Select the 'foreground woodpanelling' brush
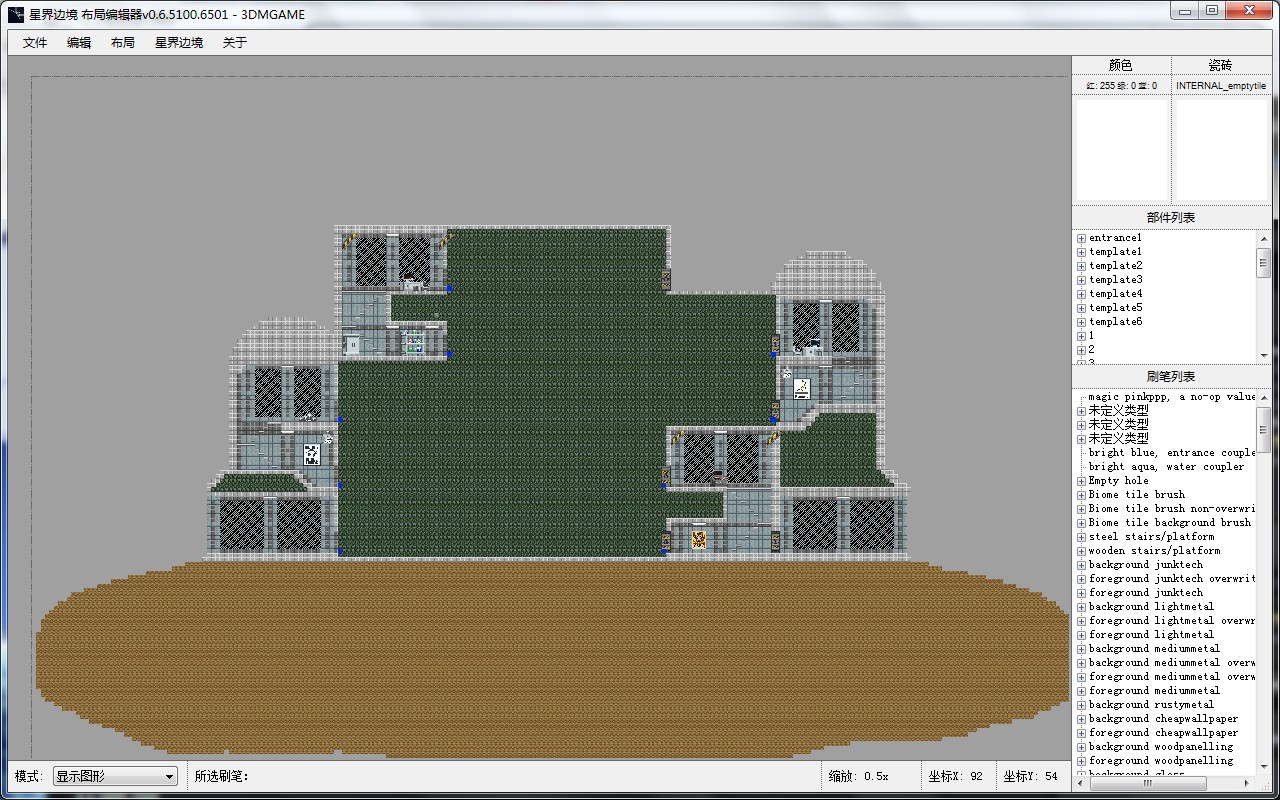 click(1161, 761)
